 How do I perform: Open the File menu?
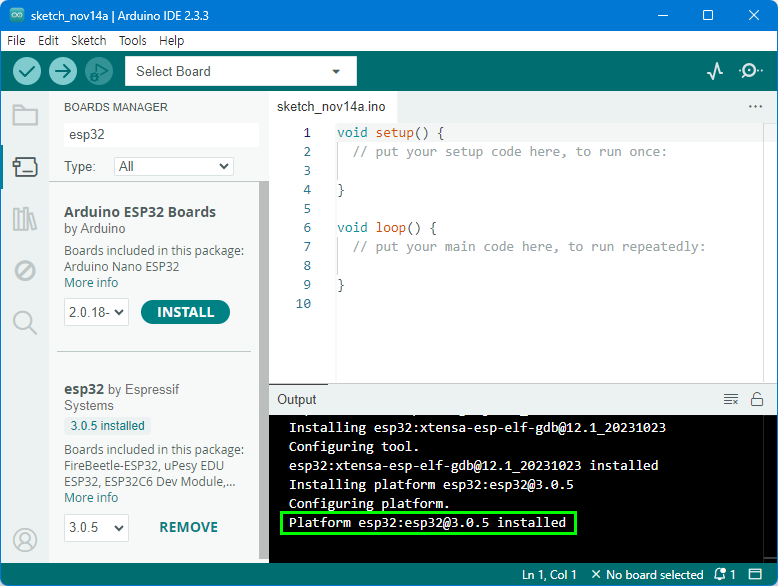pos(16,41)
